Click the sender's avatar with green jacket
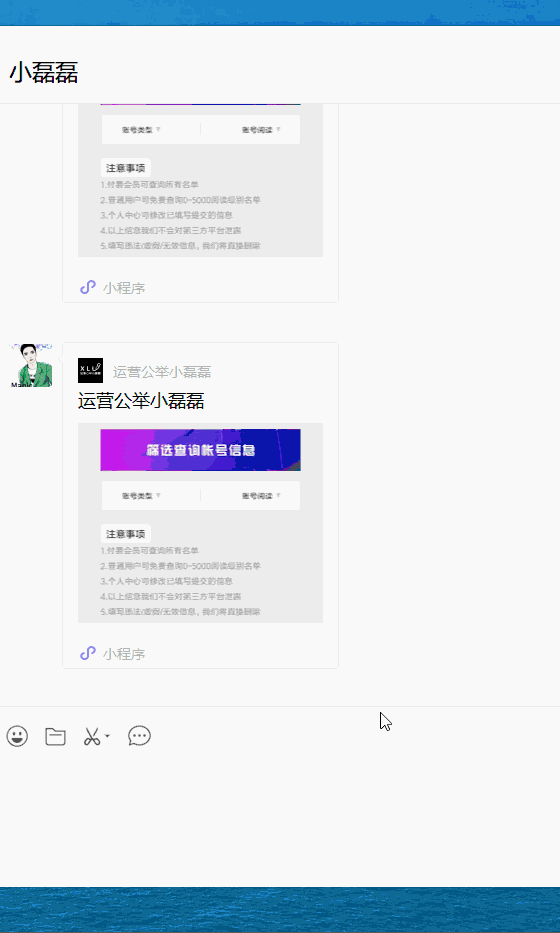The image size is (560, 933). tap(32, 365)
